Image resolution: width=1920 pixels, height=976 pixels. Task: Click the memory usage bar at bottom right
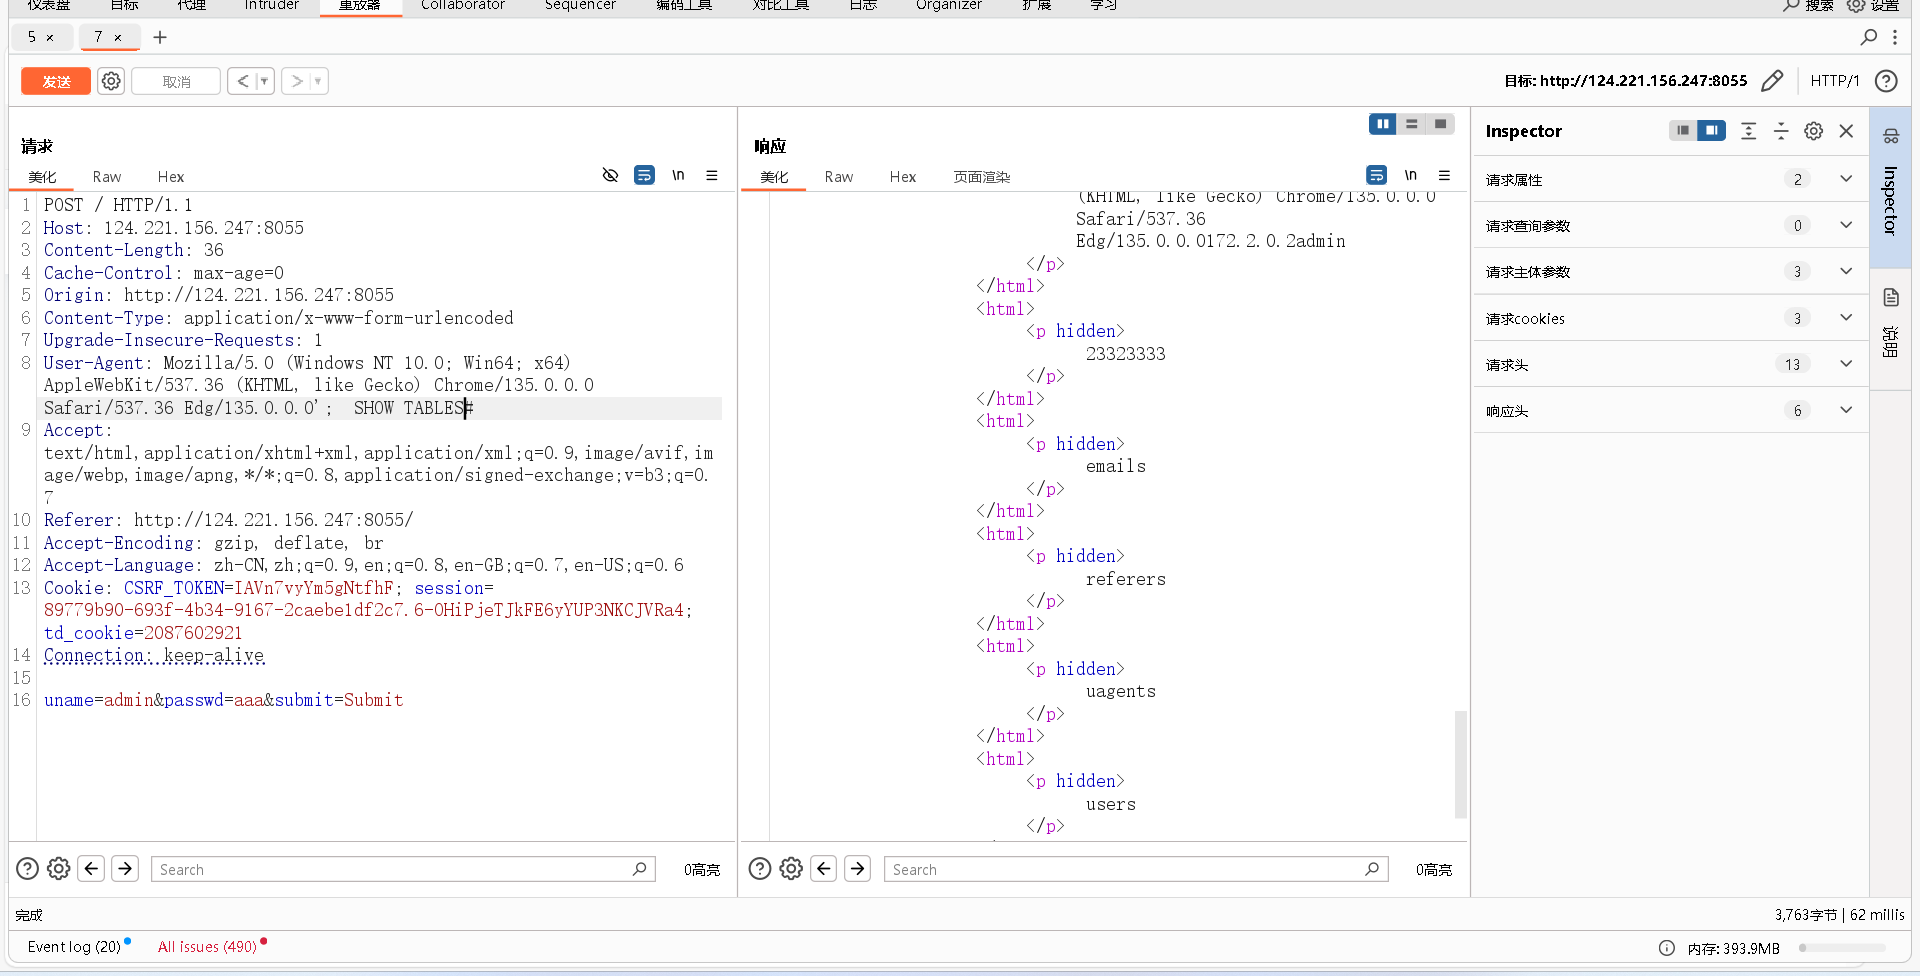tap(1843, 948)
